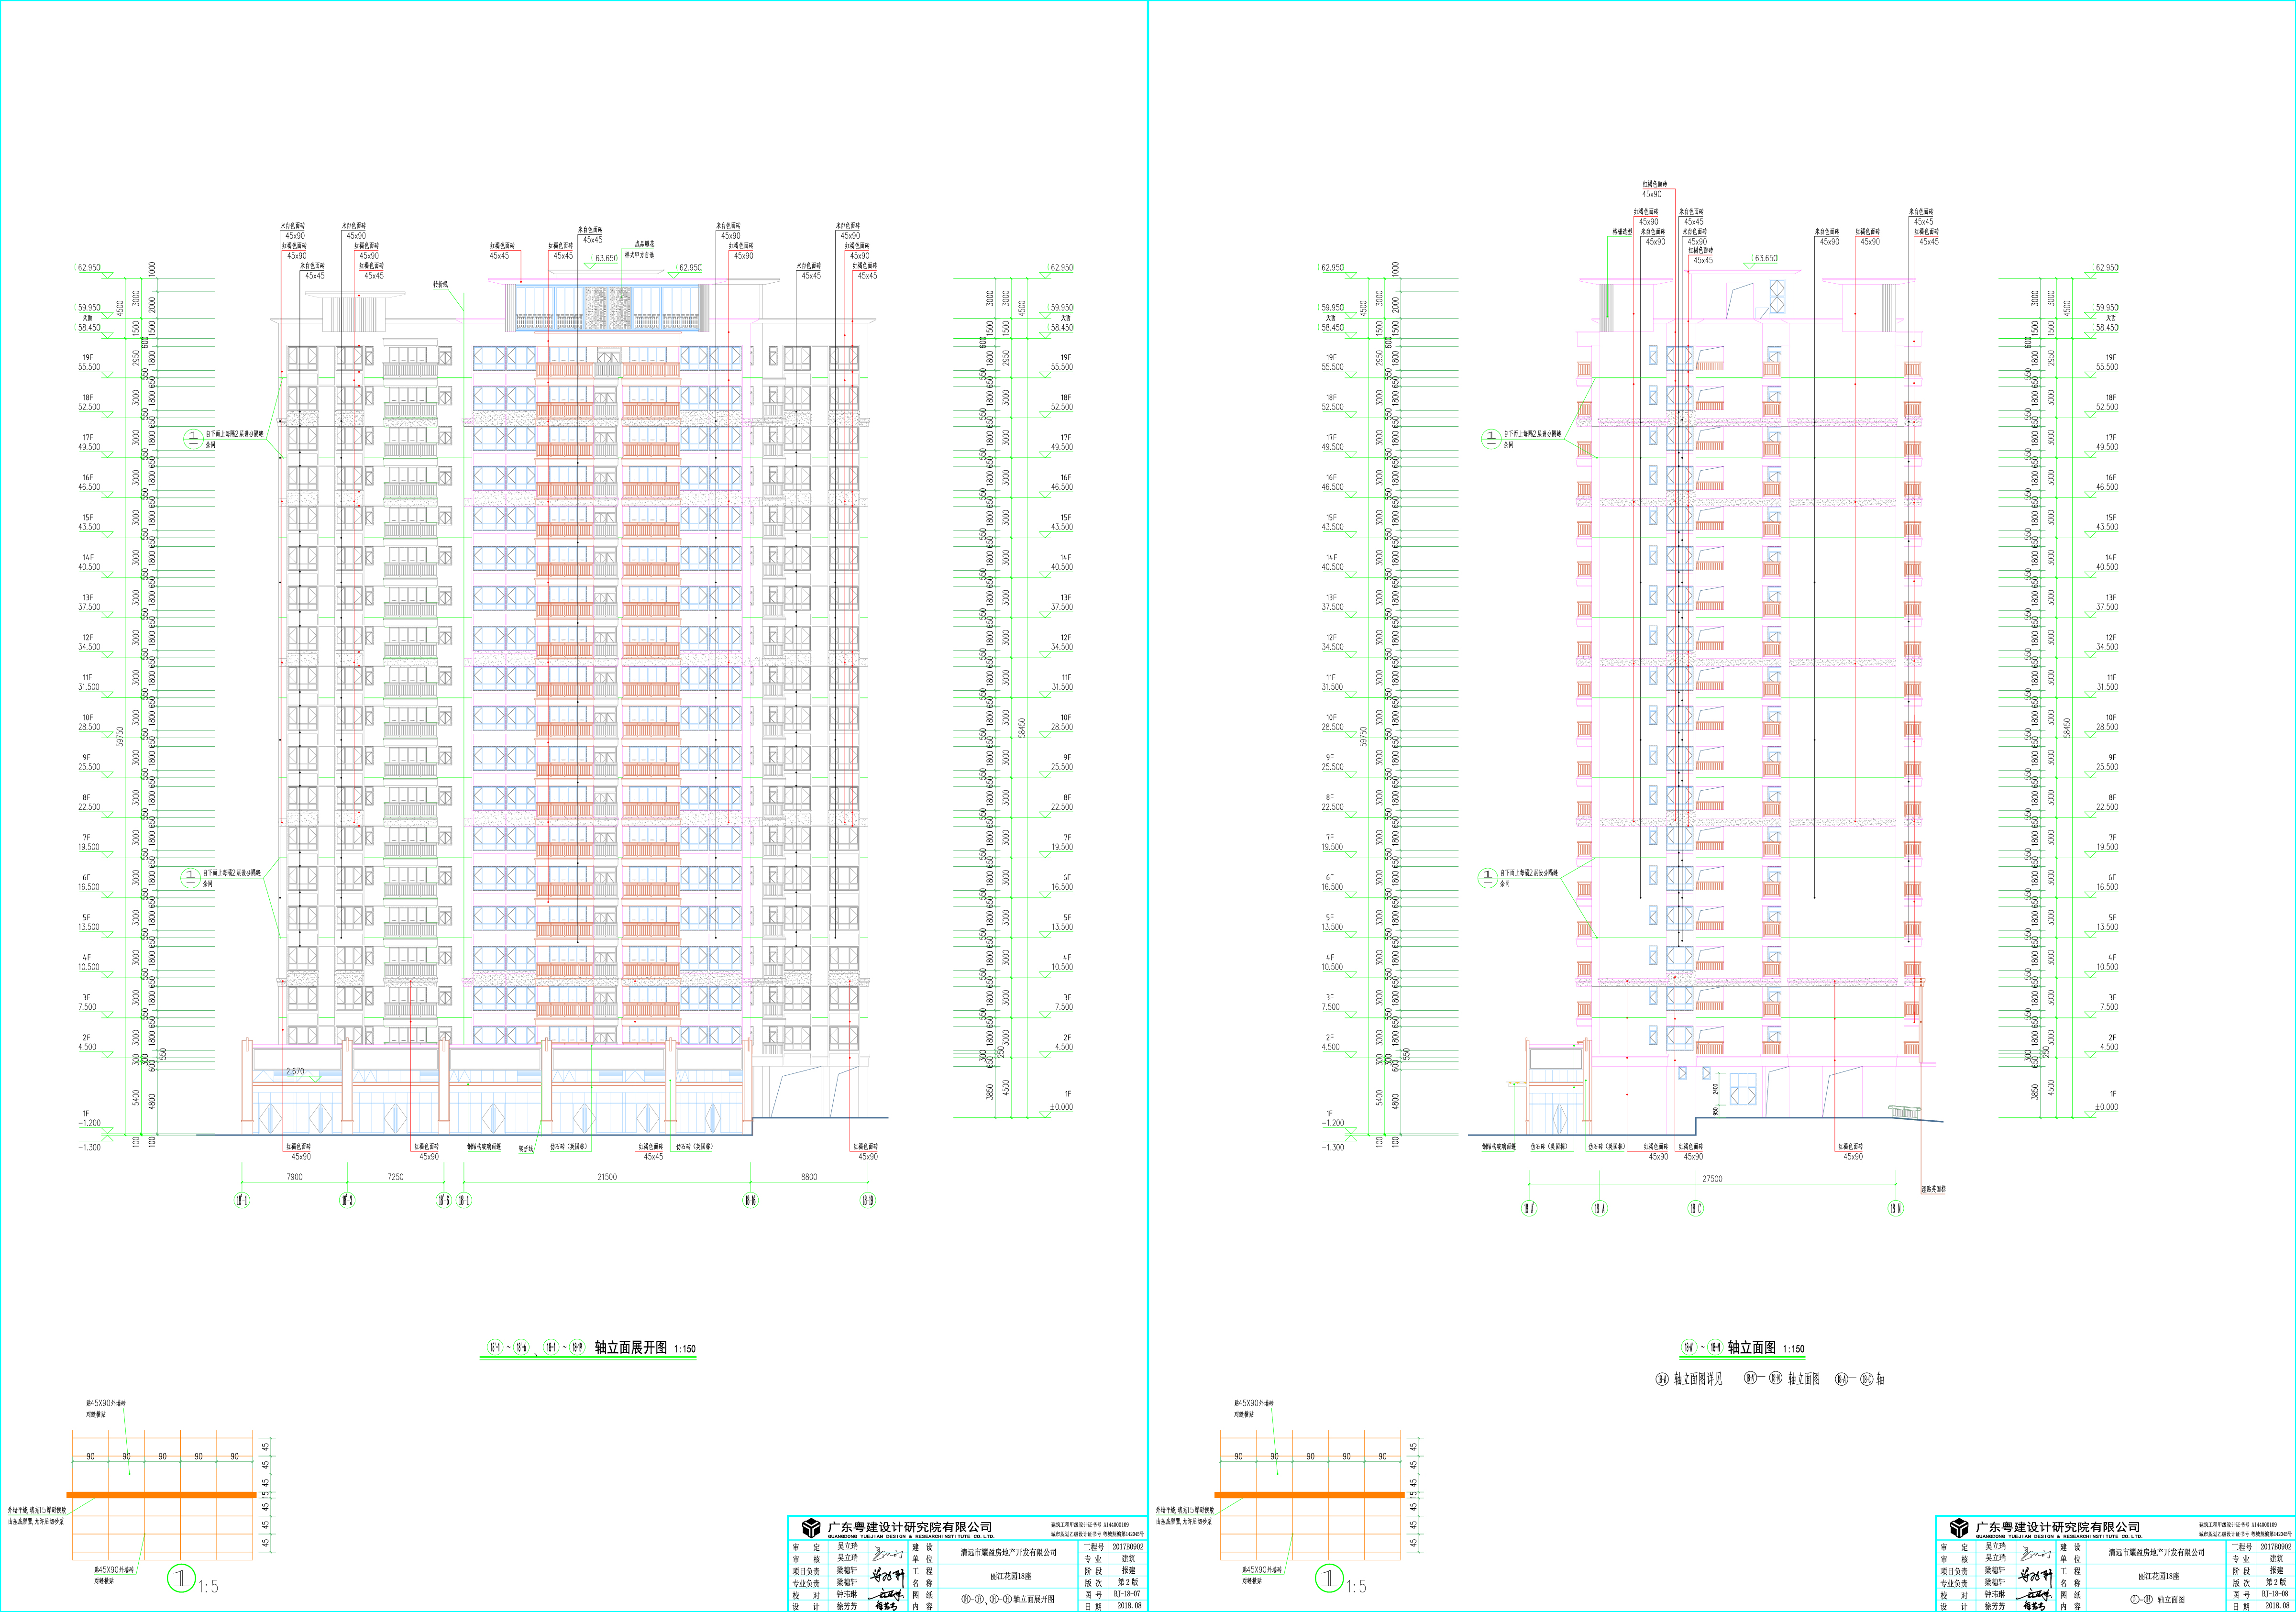
Task: Click the note '轴立面图详见' below right title
Action: [x=1698, y=1379]
